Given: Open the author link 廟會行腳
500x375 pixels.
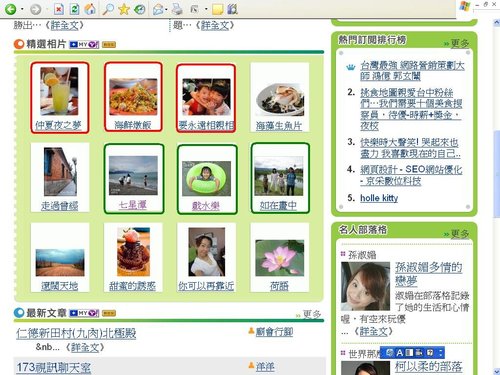Looking at the screenshot, I should coord(274,332).
